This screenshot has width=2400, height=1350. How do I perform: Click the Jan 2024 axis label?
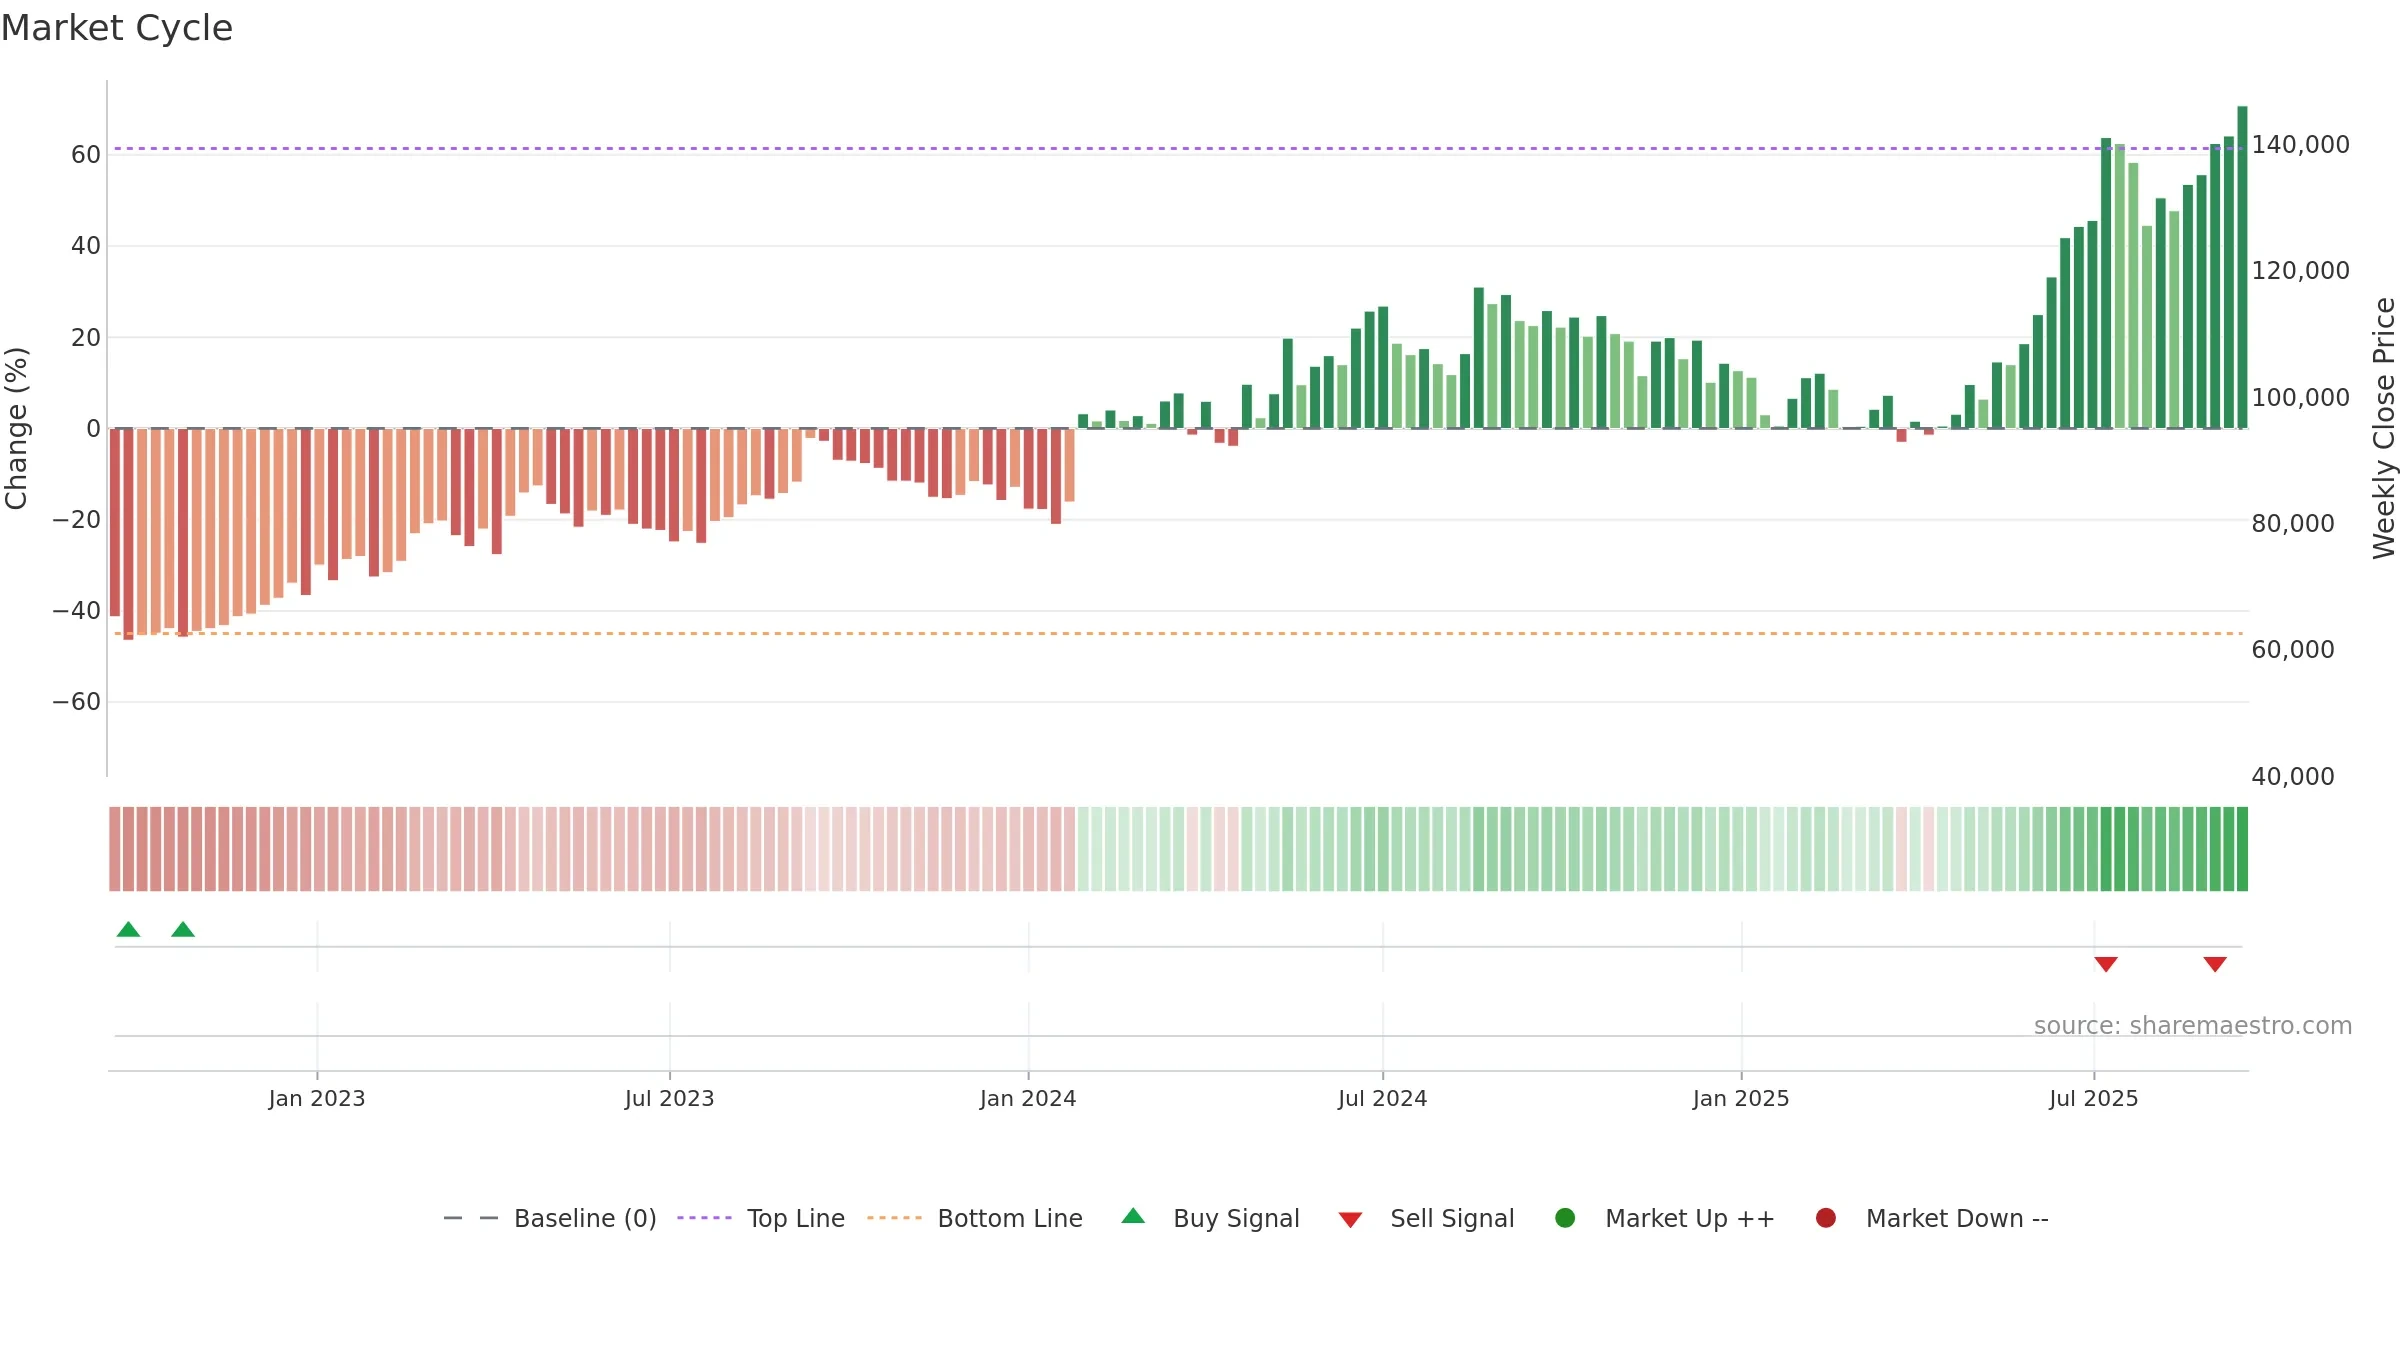1028,1098
